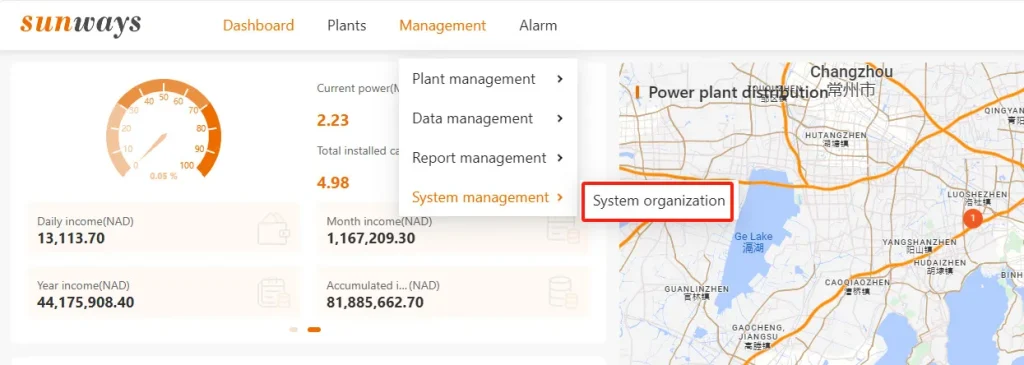The image size is (1024, 365).
Task: Click the Year income calendar icon
Action: tap(273, 293)
